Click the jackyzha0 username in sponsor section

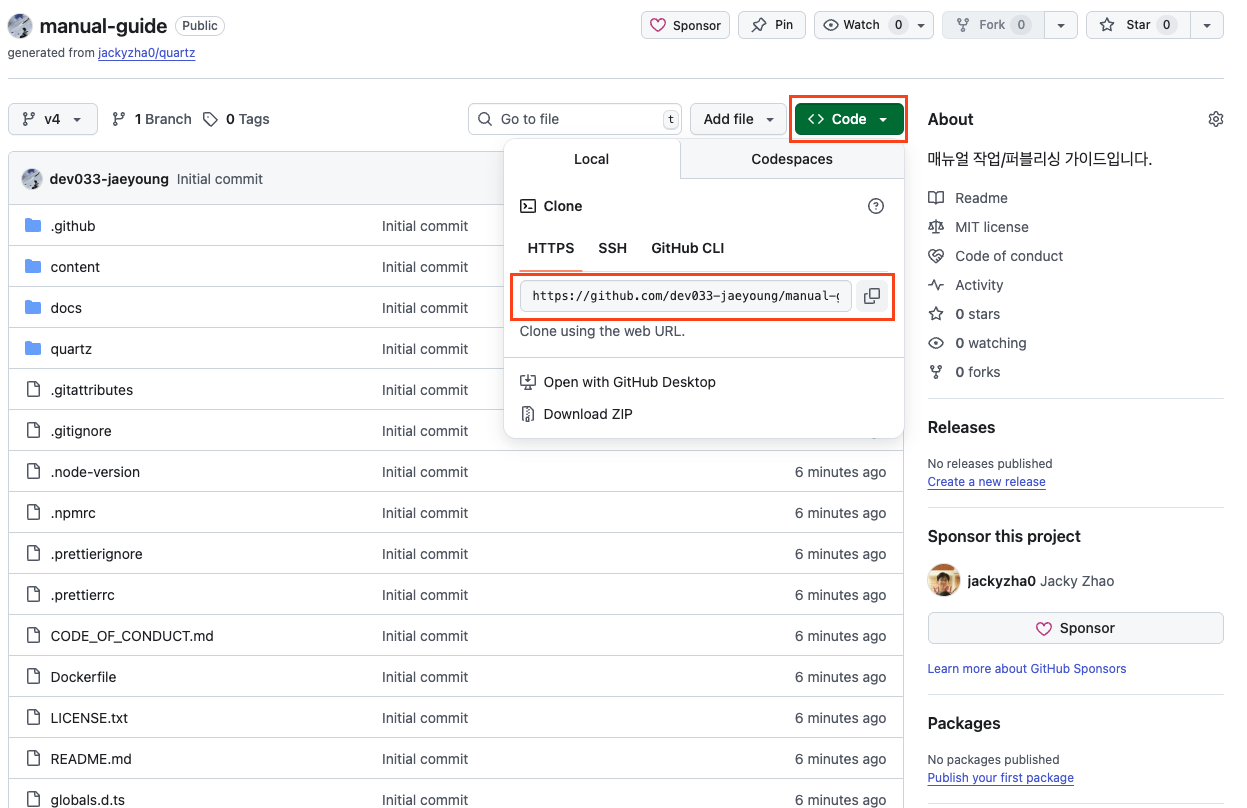[x=1001, y=581]
